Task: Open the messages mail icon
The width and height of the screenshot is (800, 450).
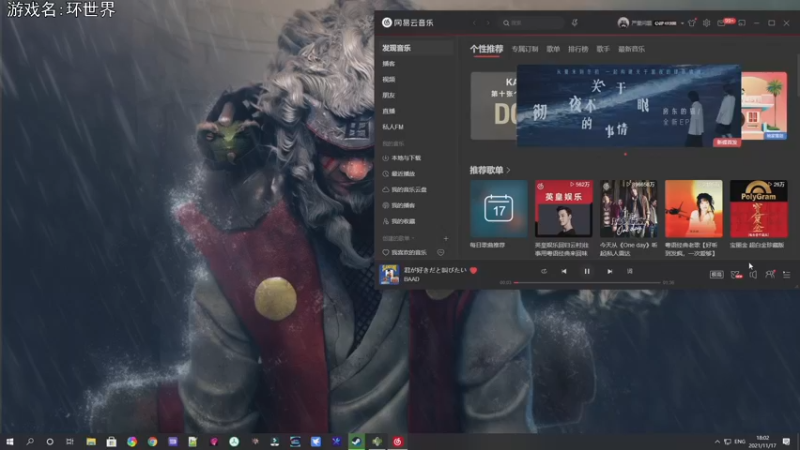Action: click(x=721, y=23)
